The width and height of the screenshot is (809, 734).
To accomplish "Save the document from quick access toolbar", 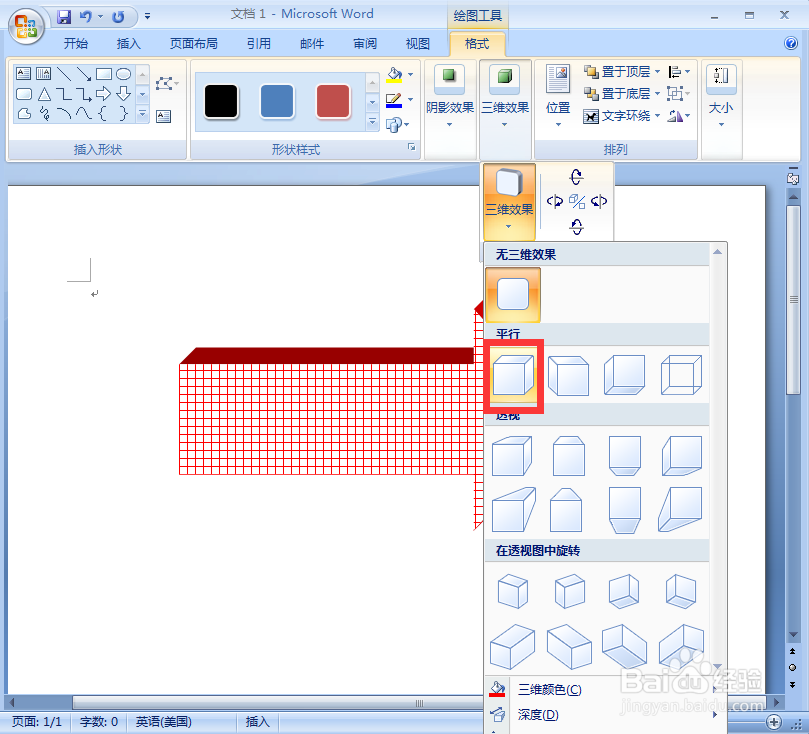I will click(64, 17).
